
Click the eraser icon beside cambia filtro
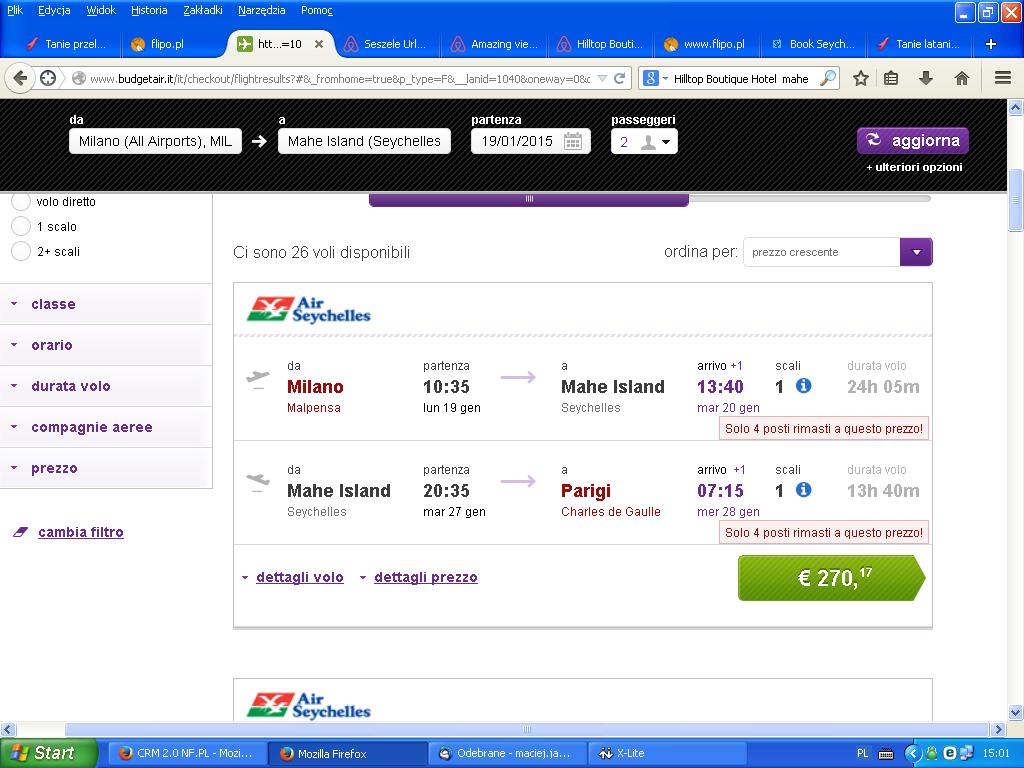[x=20, y=532]
